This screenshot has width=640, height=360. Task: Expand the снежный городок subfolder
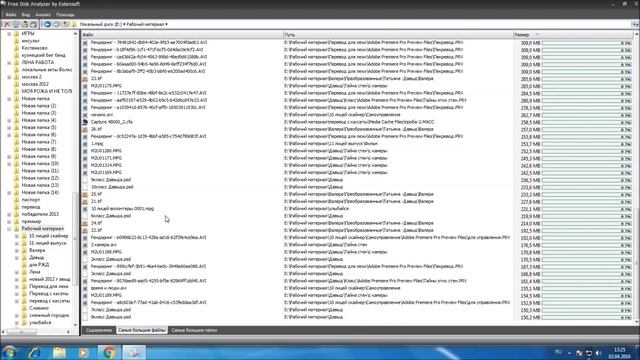point(17,316)
